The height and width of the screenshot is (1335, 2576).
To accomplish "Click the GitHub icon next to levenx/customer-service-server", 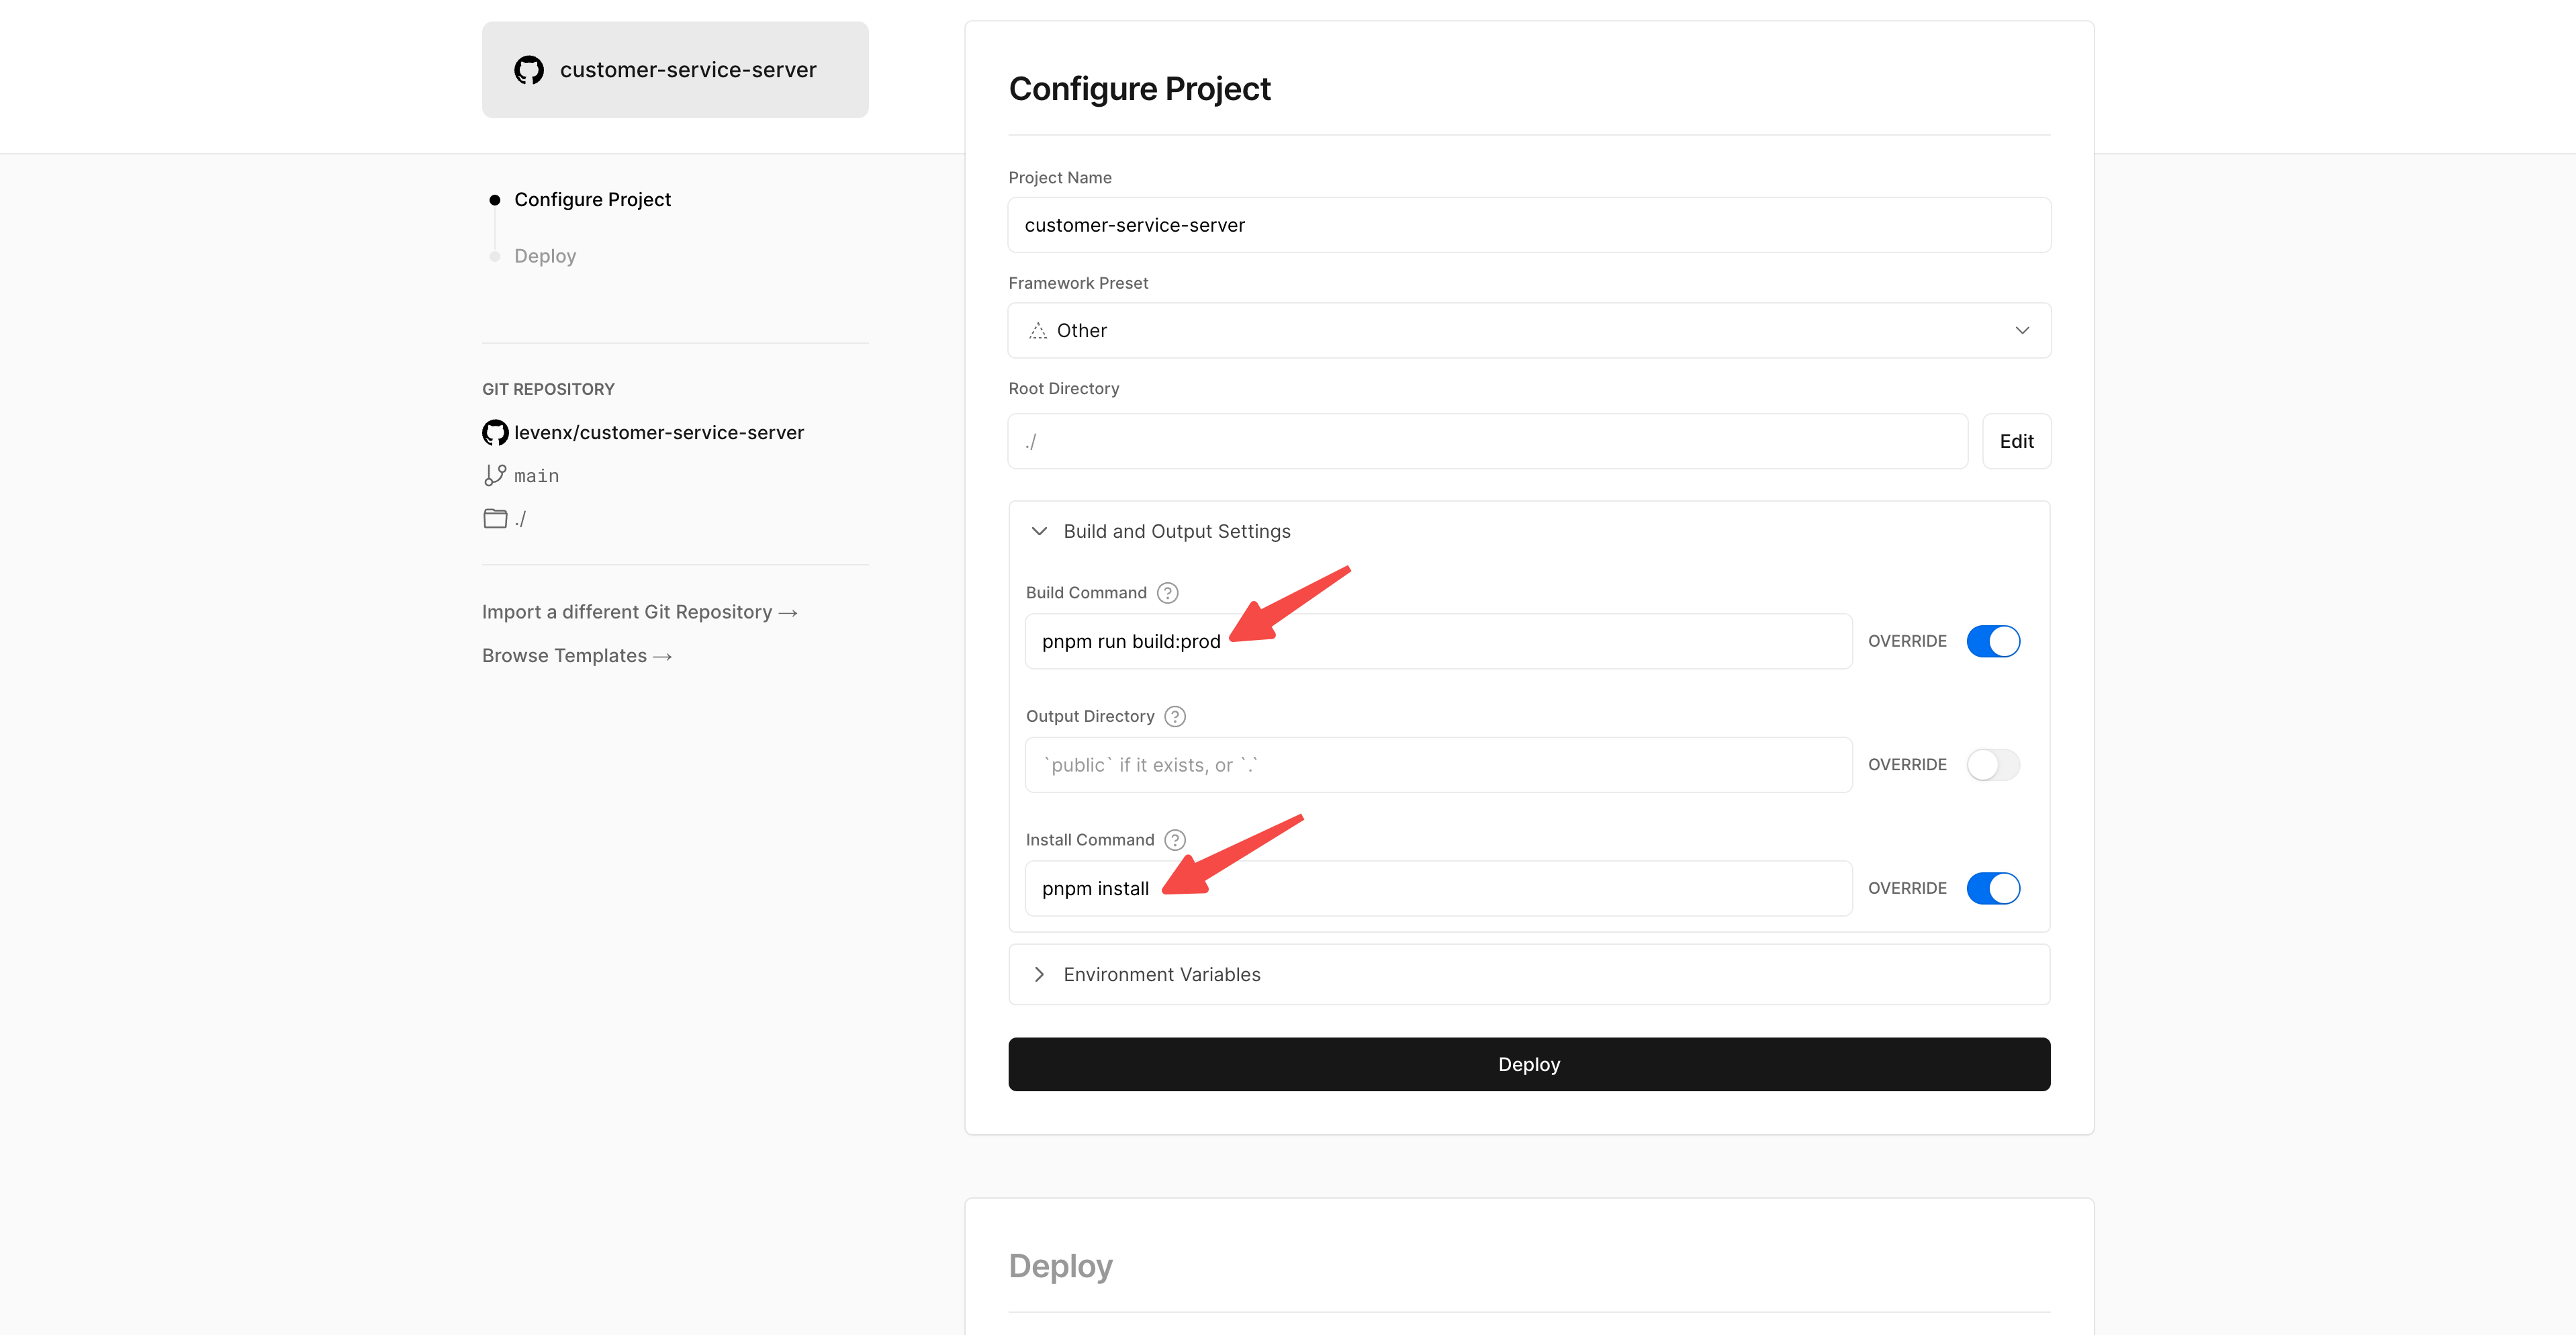I will point(495,432).
